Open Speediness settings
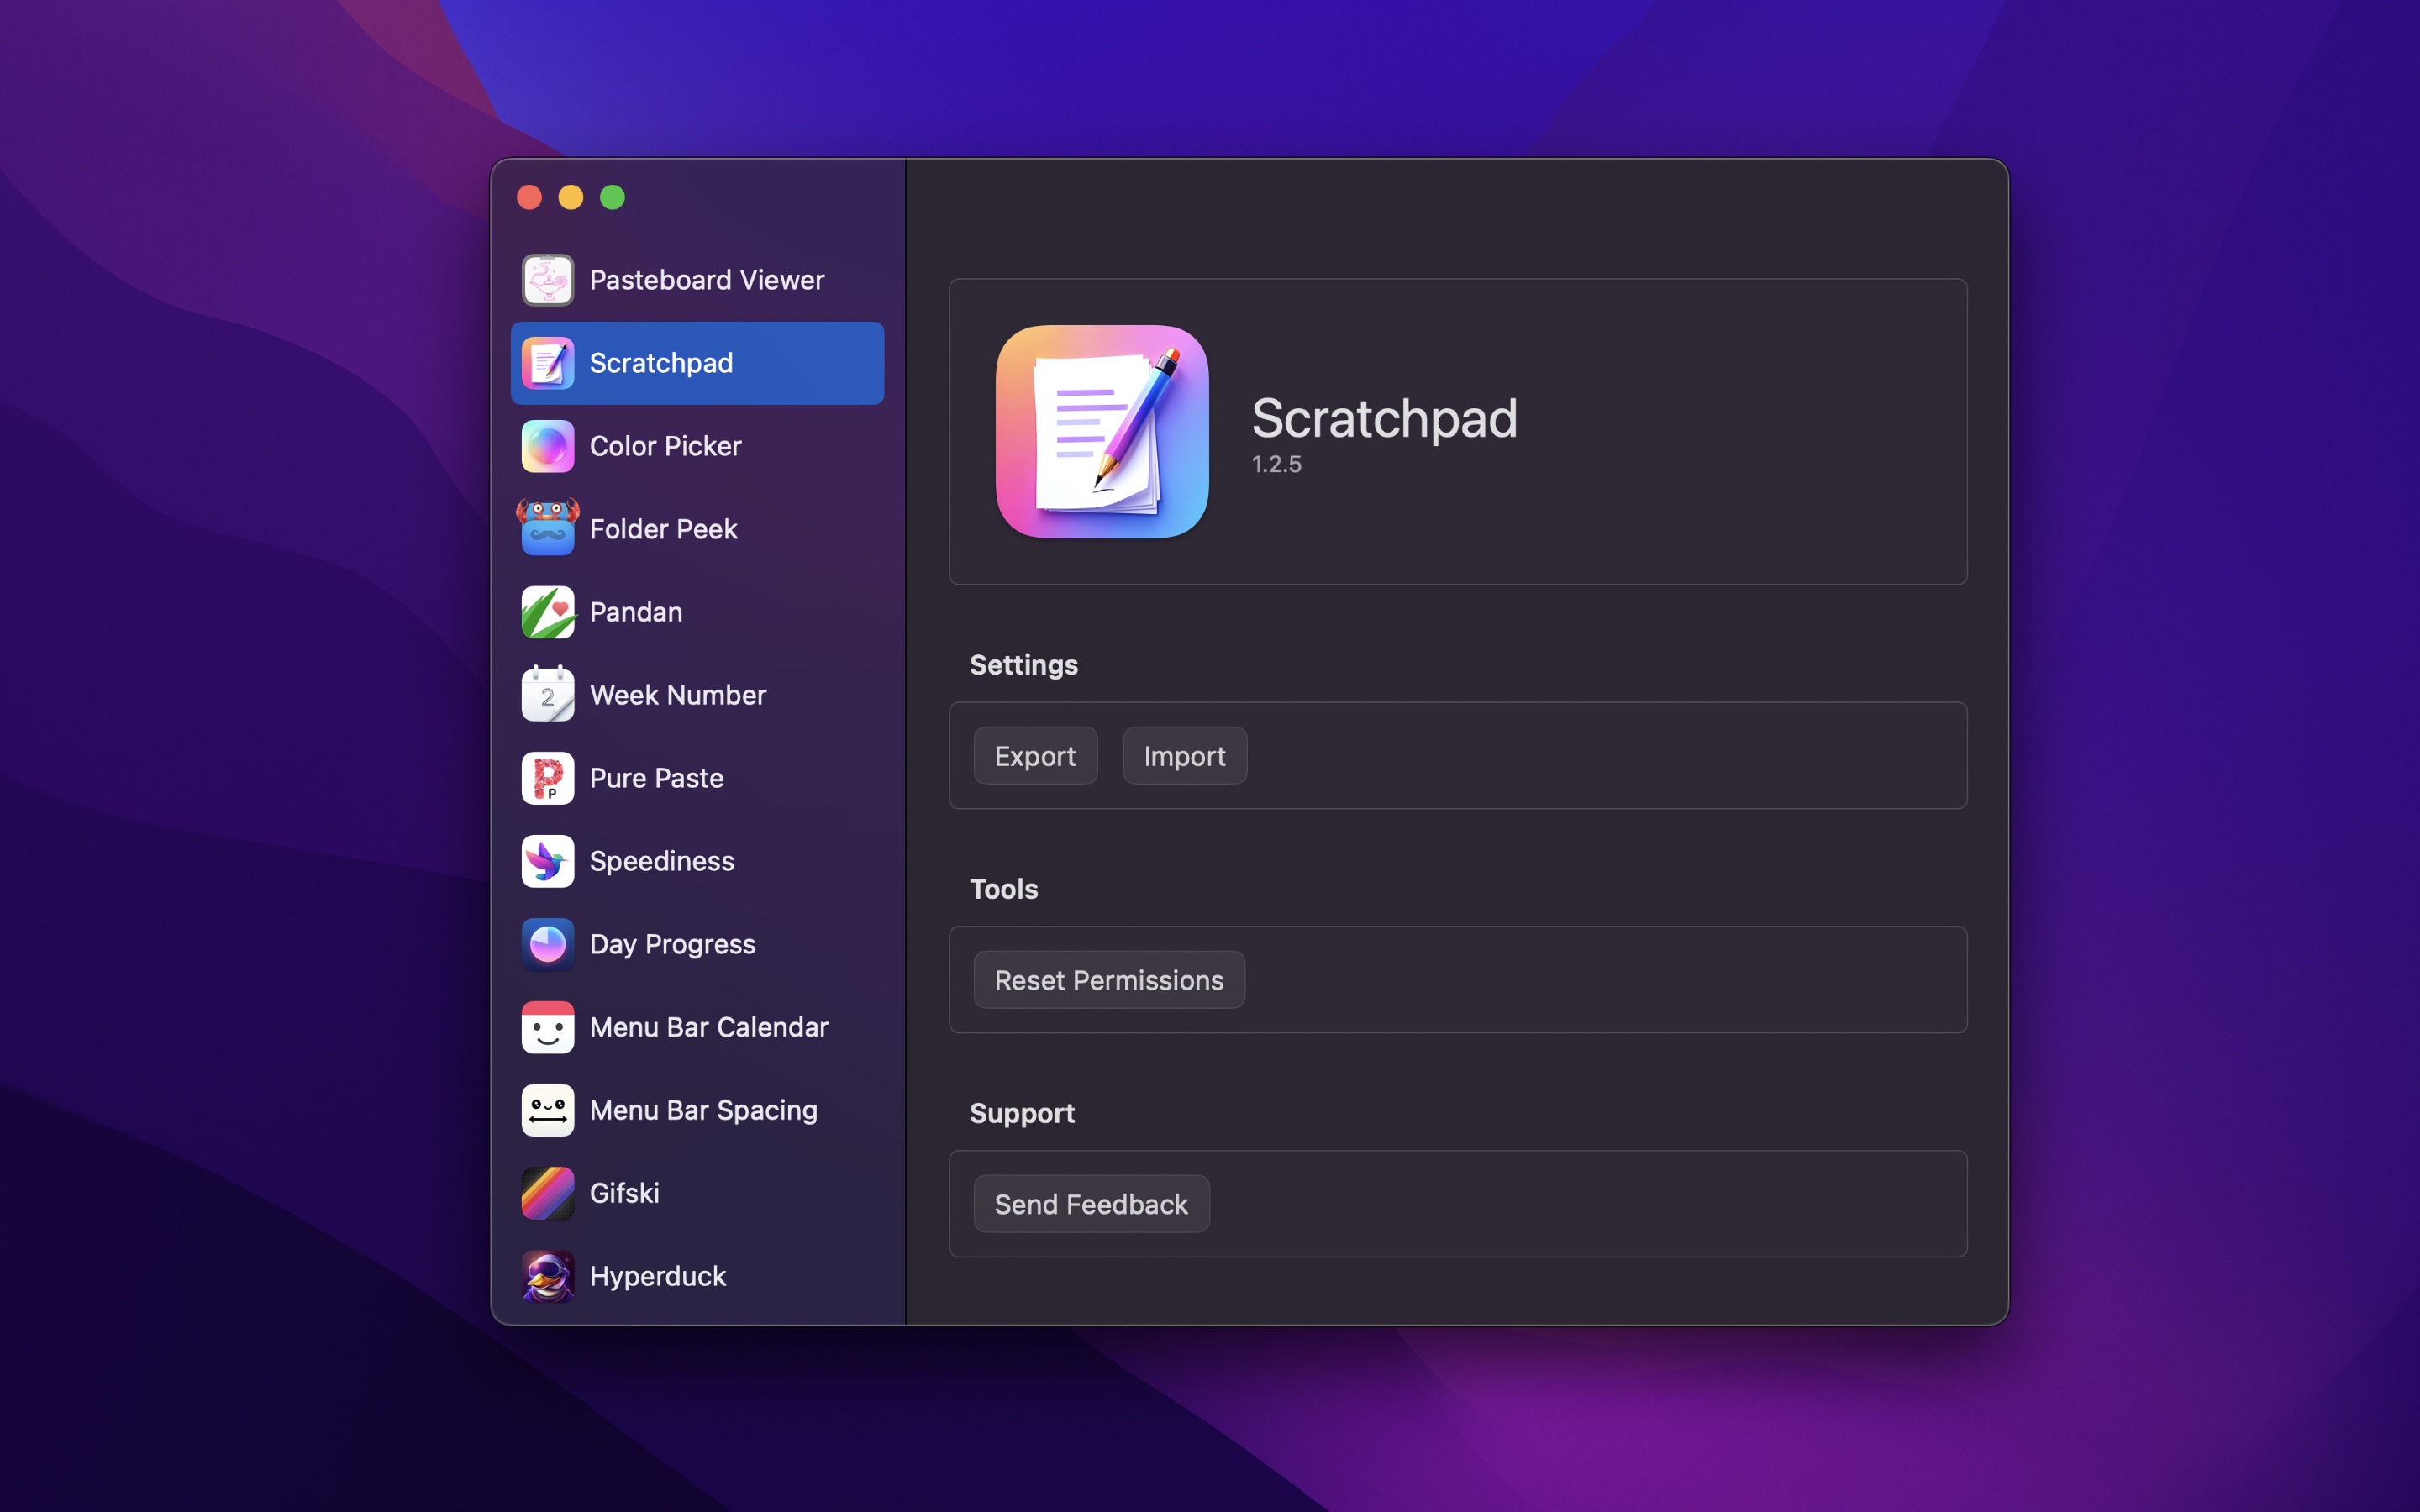 tap(661, 861)
